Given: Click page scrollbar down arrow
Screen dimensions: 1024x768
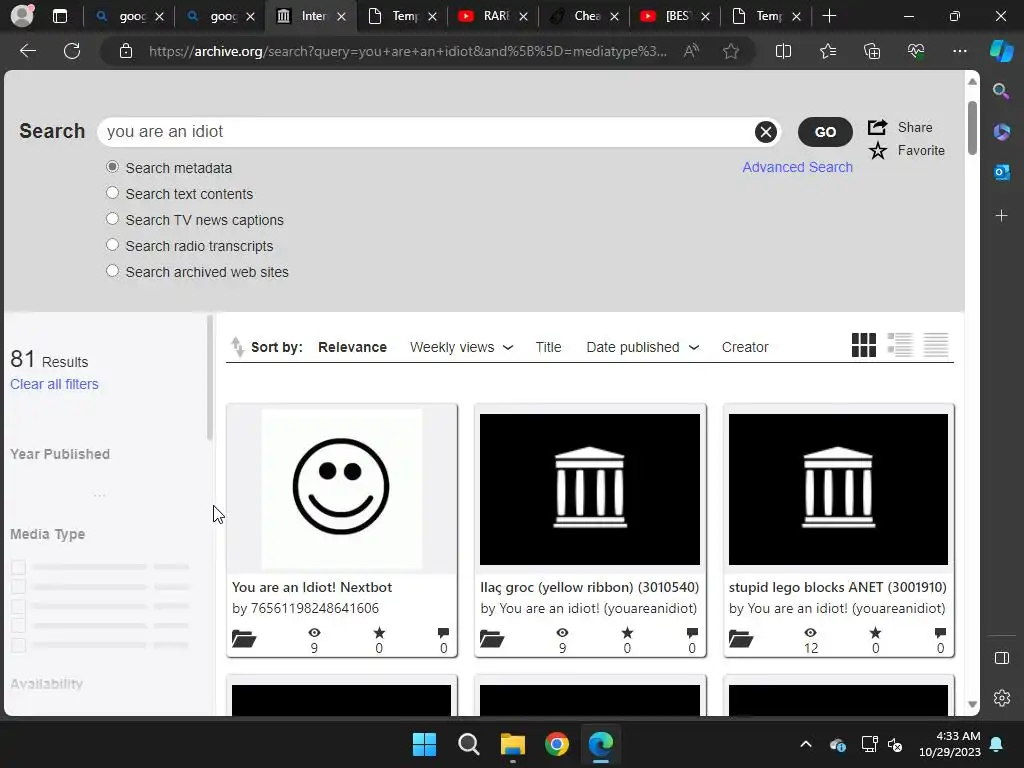Looking at the screenshot, I should (x=972, y=704).
